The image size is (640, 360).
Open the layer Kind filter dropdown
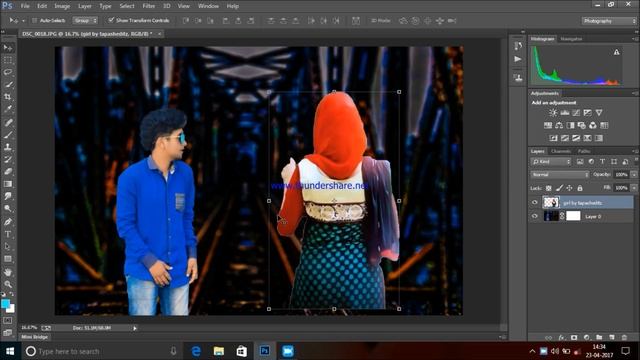551,162
